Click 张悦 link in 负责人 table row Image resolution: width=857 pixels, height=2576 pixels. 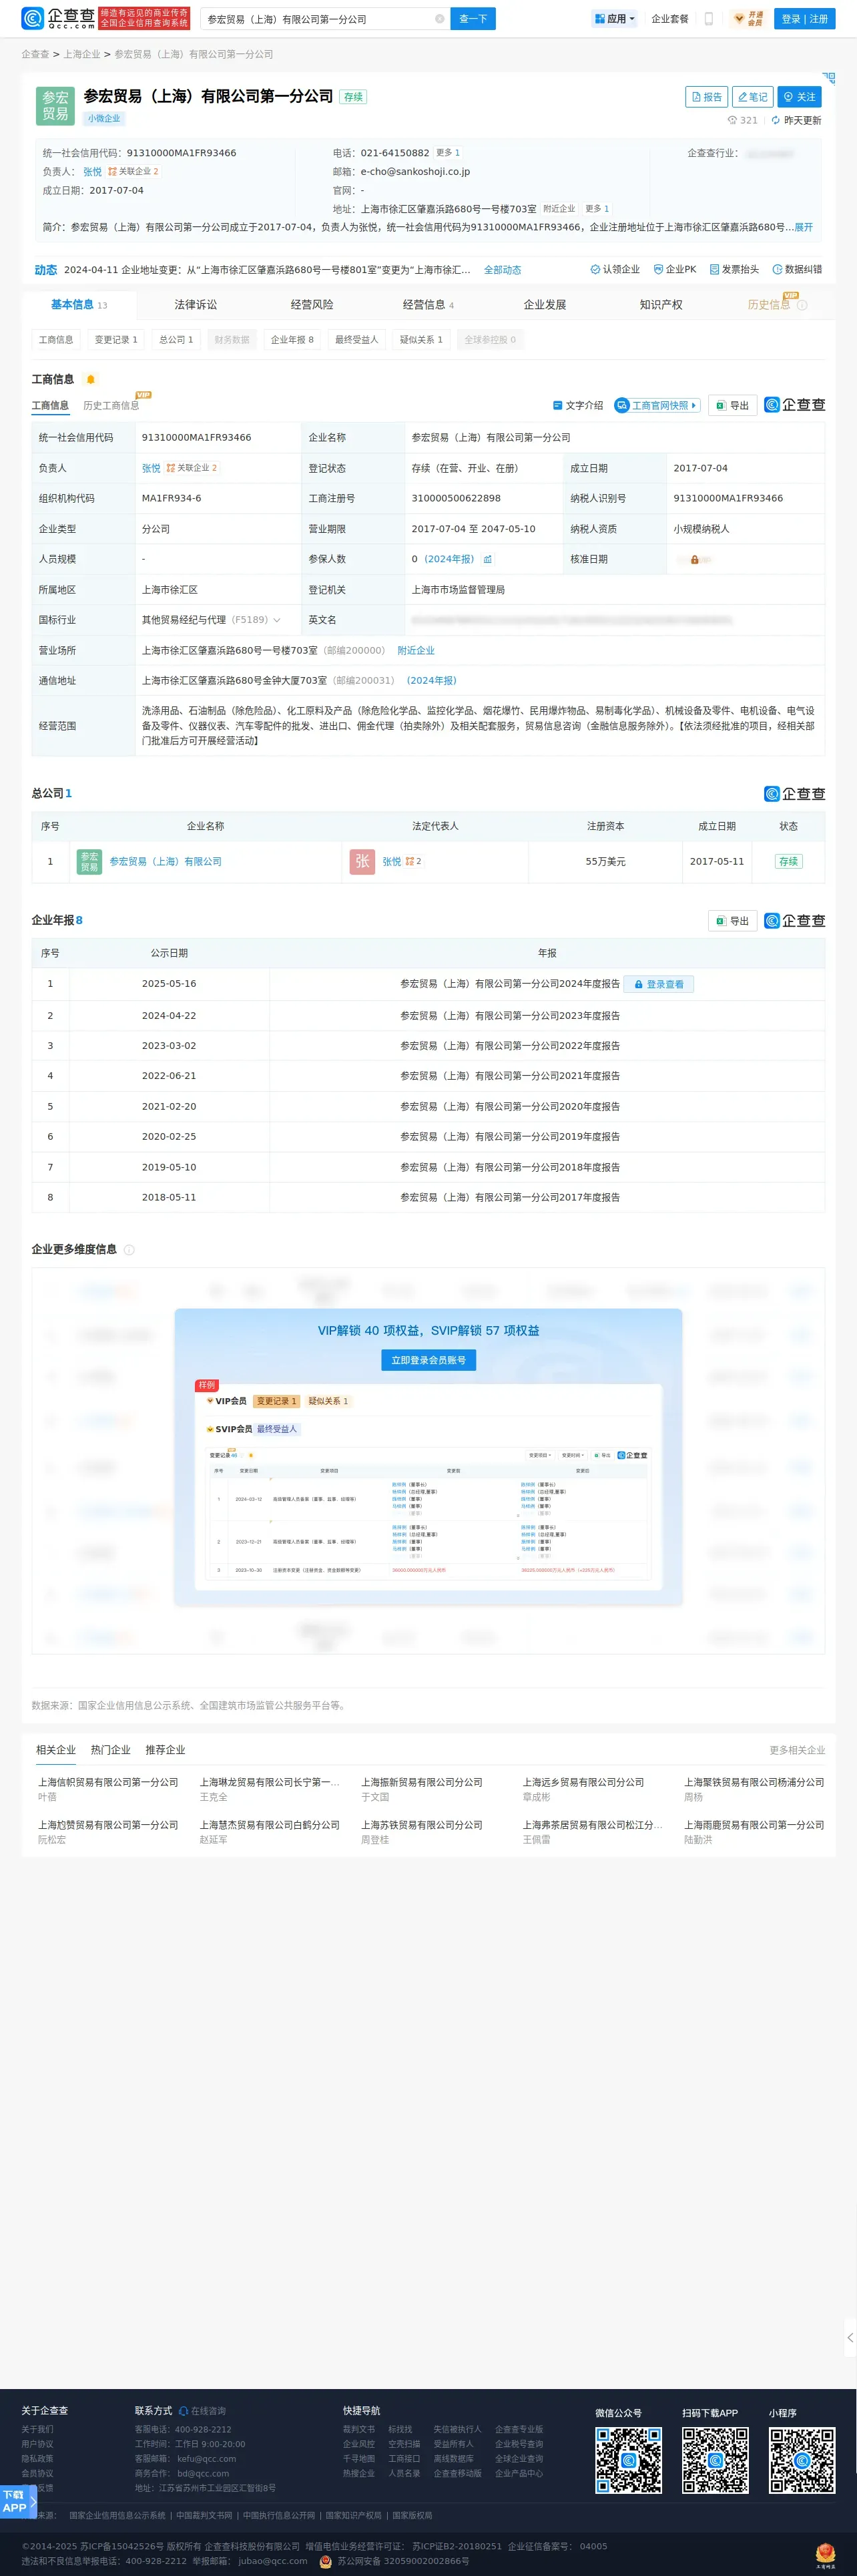[x=151, y=468]
